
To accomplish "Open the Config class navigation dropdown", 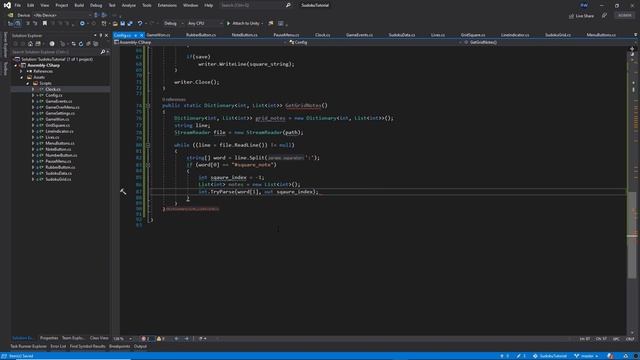I will pyautogui.click(x=376, y=42).
